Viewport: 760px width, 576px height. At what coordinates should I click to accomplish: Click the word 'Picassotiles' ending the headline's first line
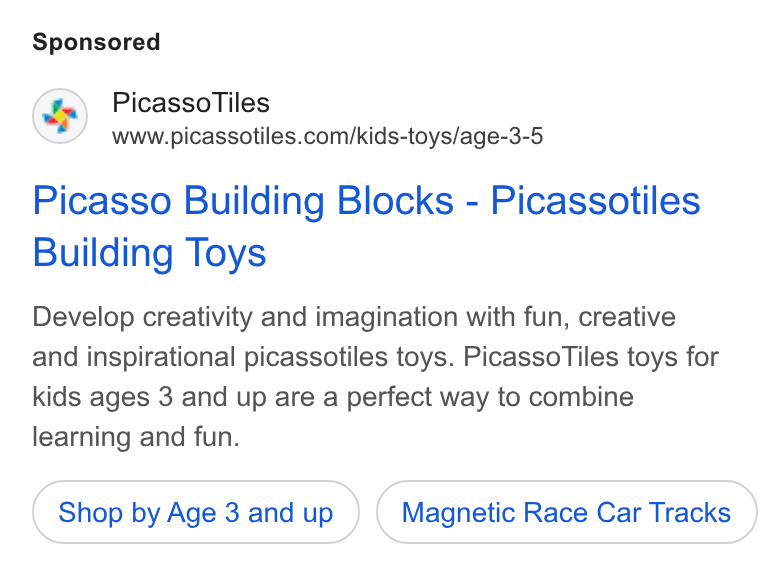[596, 200]
